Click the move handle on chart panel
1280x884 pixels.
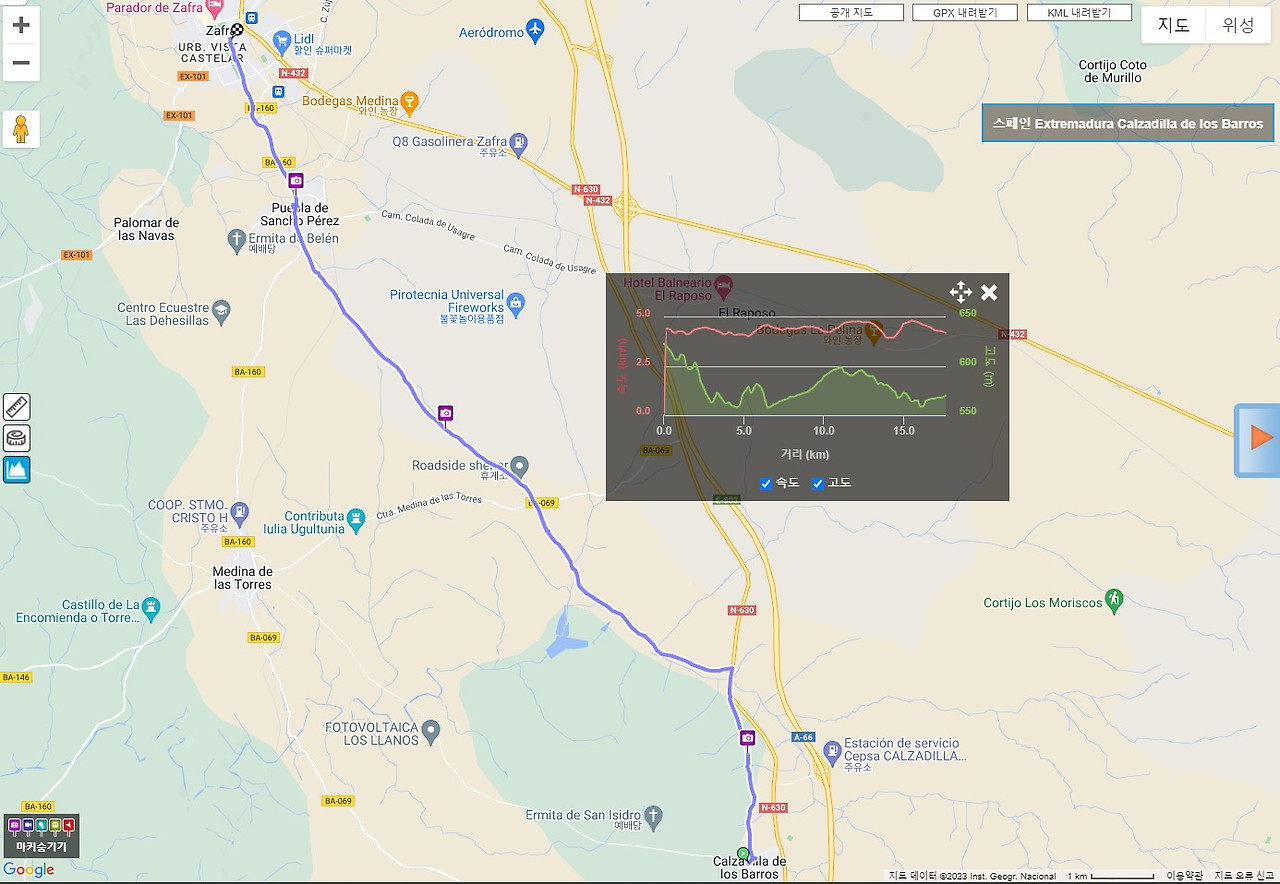coord(960,292)
